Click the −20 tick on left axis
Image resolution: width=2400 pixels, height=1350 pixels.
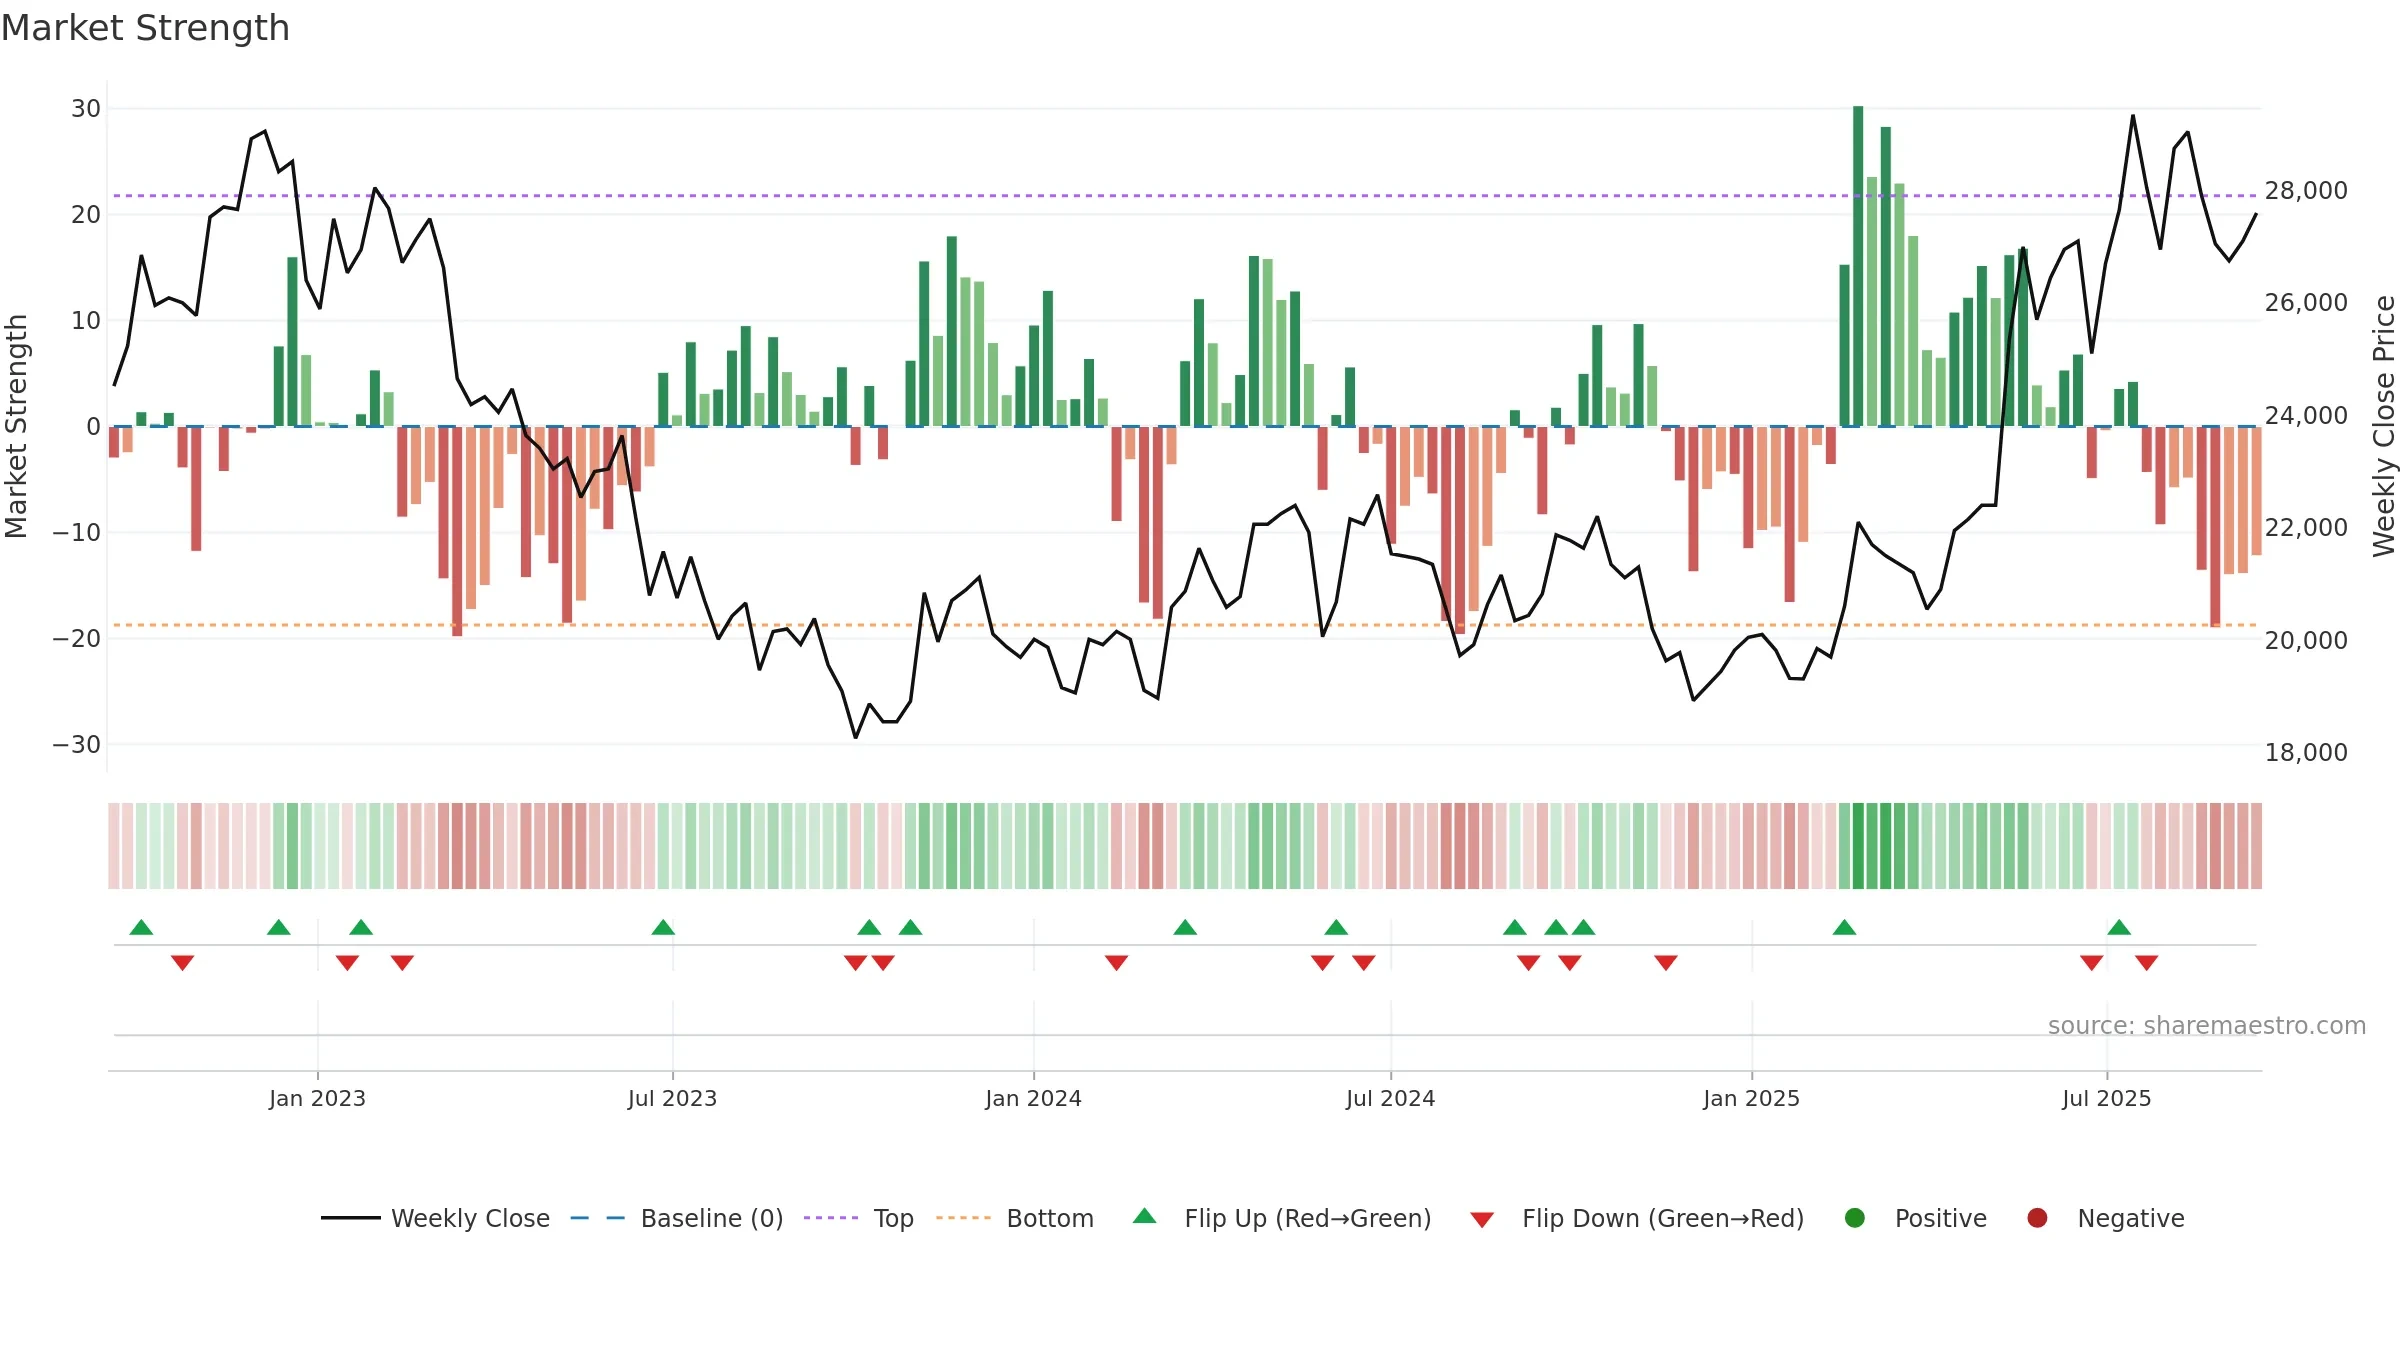tap(77, 638)
